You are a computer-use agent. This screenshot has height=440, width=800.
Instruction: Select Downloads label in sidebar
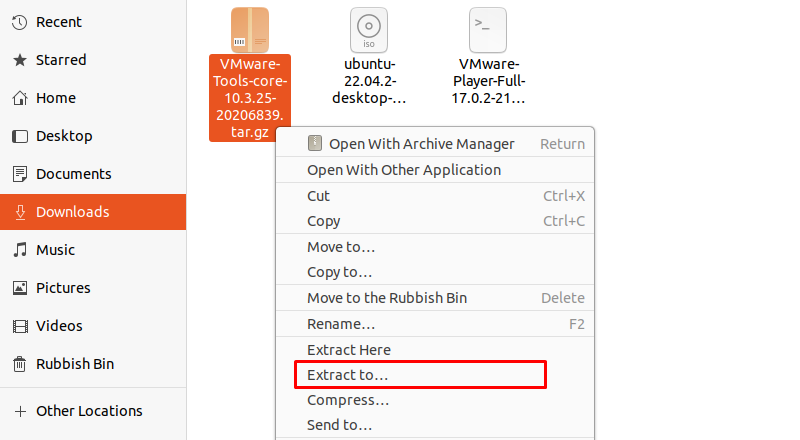73,212
